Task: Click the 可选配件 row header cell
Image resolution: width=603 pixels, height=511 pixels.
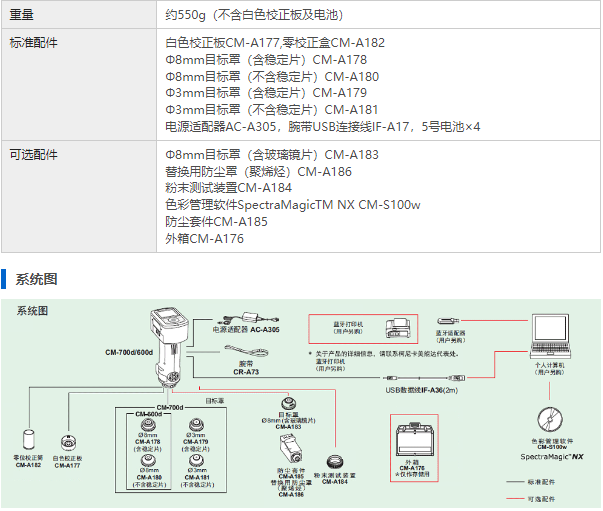Action: pos(34,155)
